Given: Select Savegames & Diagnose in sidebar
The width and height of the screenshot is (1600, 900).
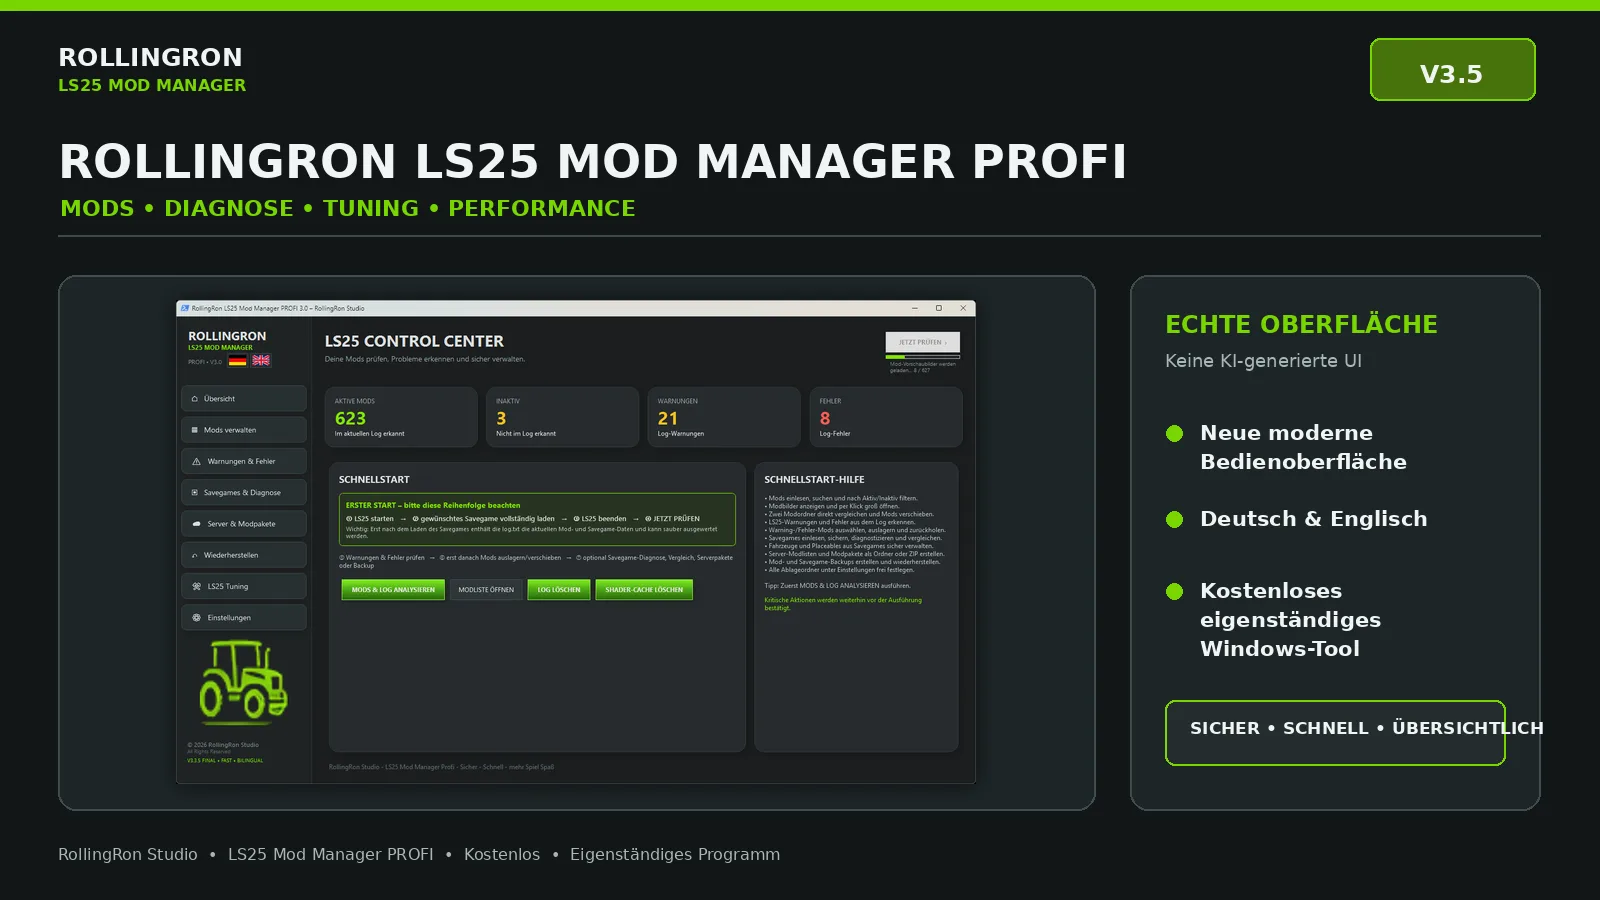Looking at the screenshot, I should [x=244, y=492].
